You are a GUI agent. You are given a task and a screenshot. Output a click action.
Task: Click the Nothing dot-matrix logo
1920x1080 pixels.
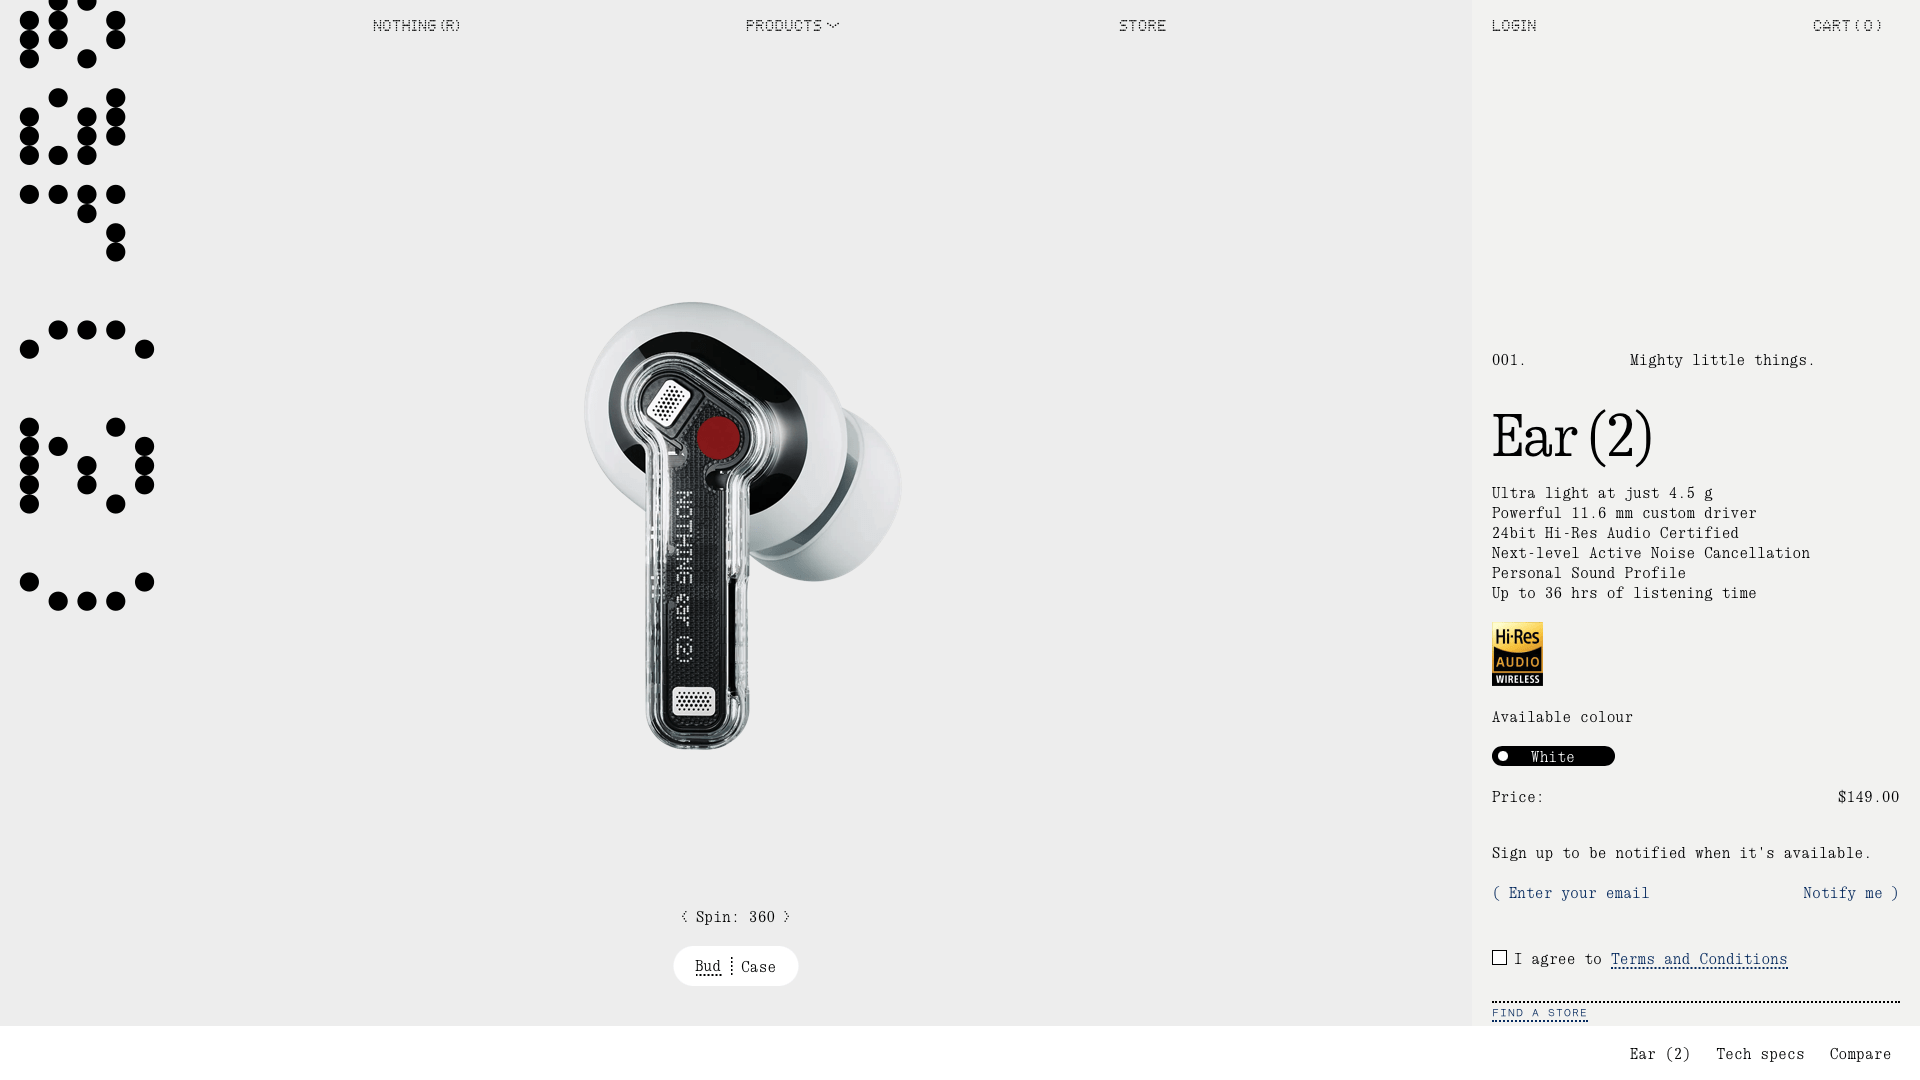click(87, 305)
